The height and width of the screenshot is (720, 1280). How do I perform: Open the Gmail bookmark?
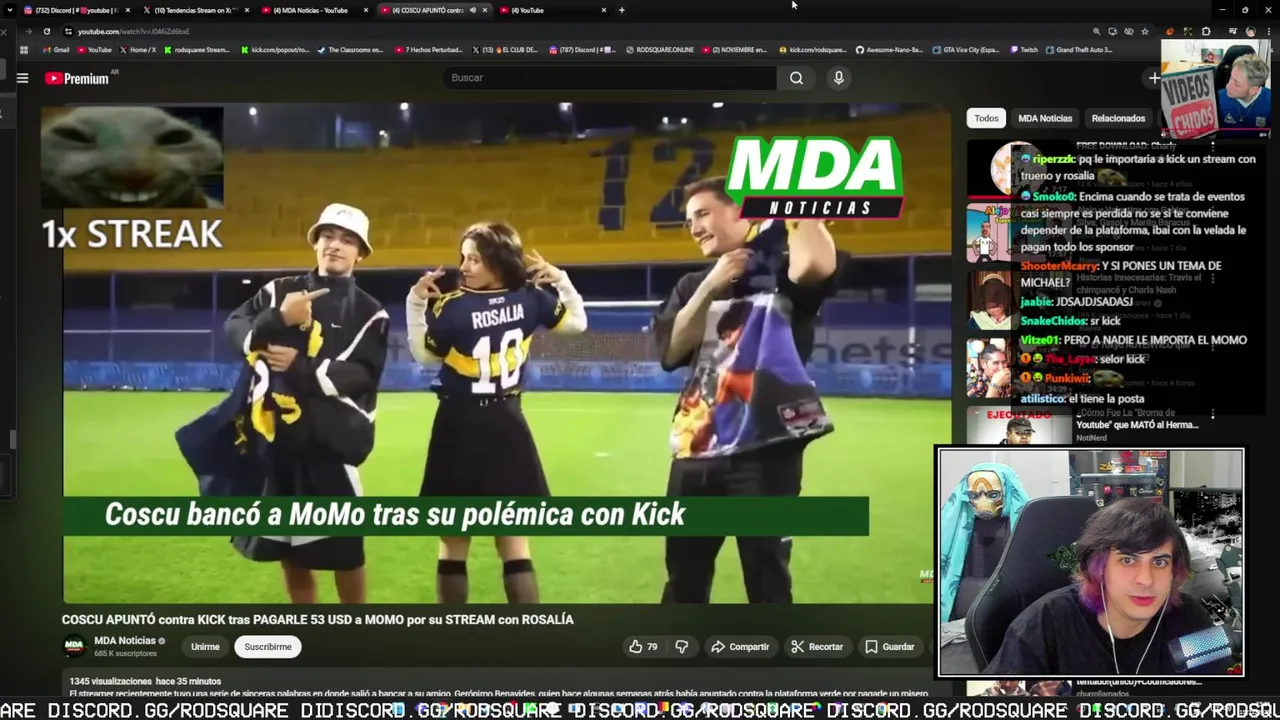(56, 49)
